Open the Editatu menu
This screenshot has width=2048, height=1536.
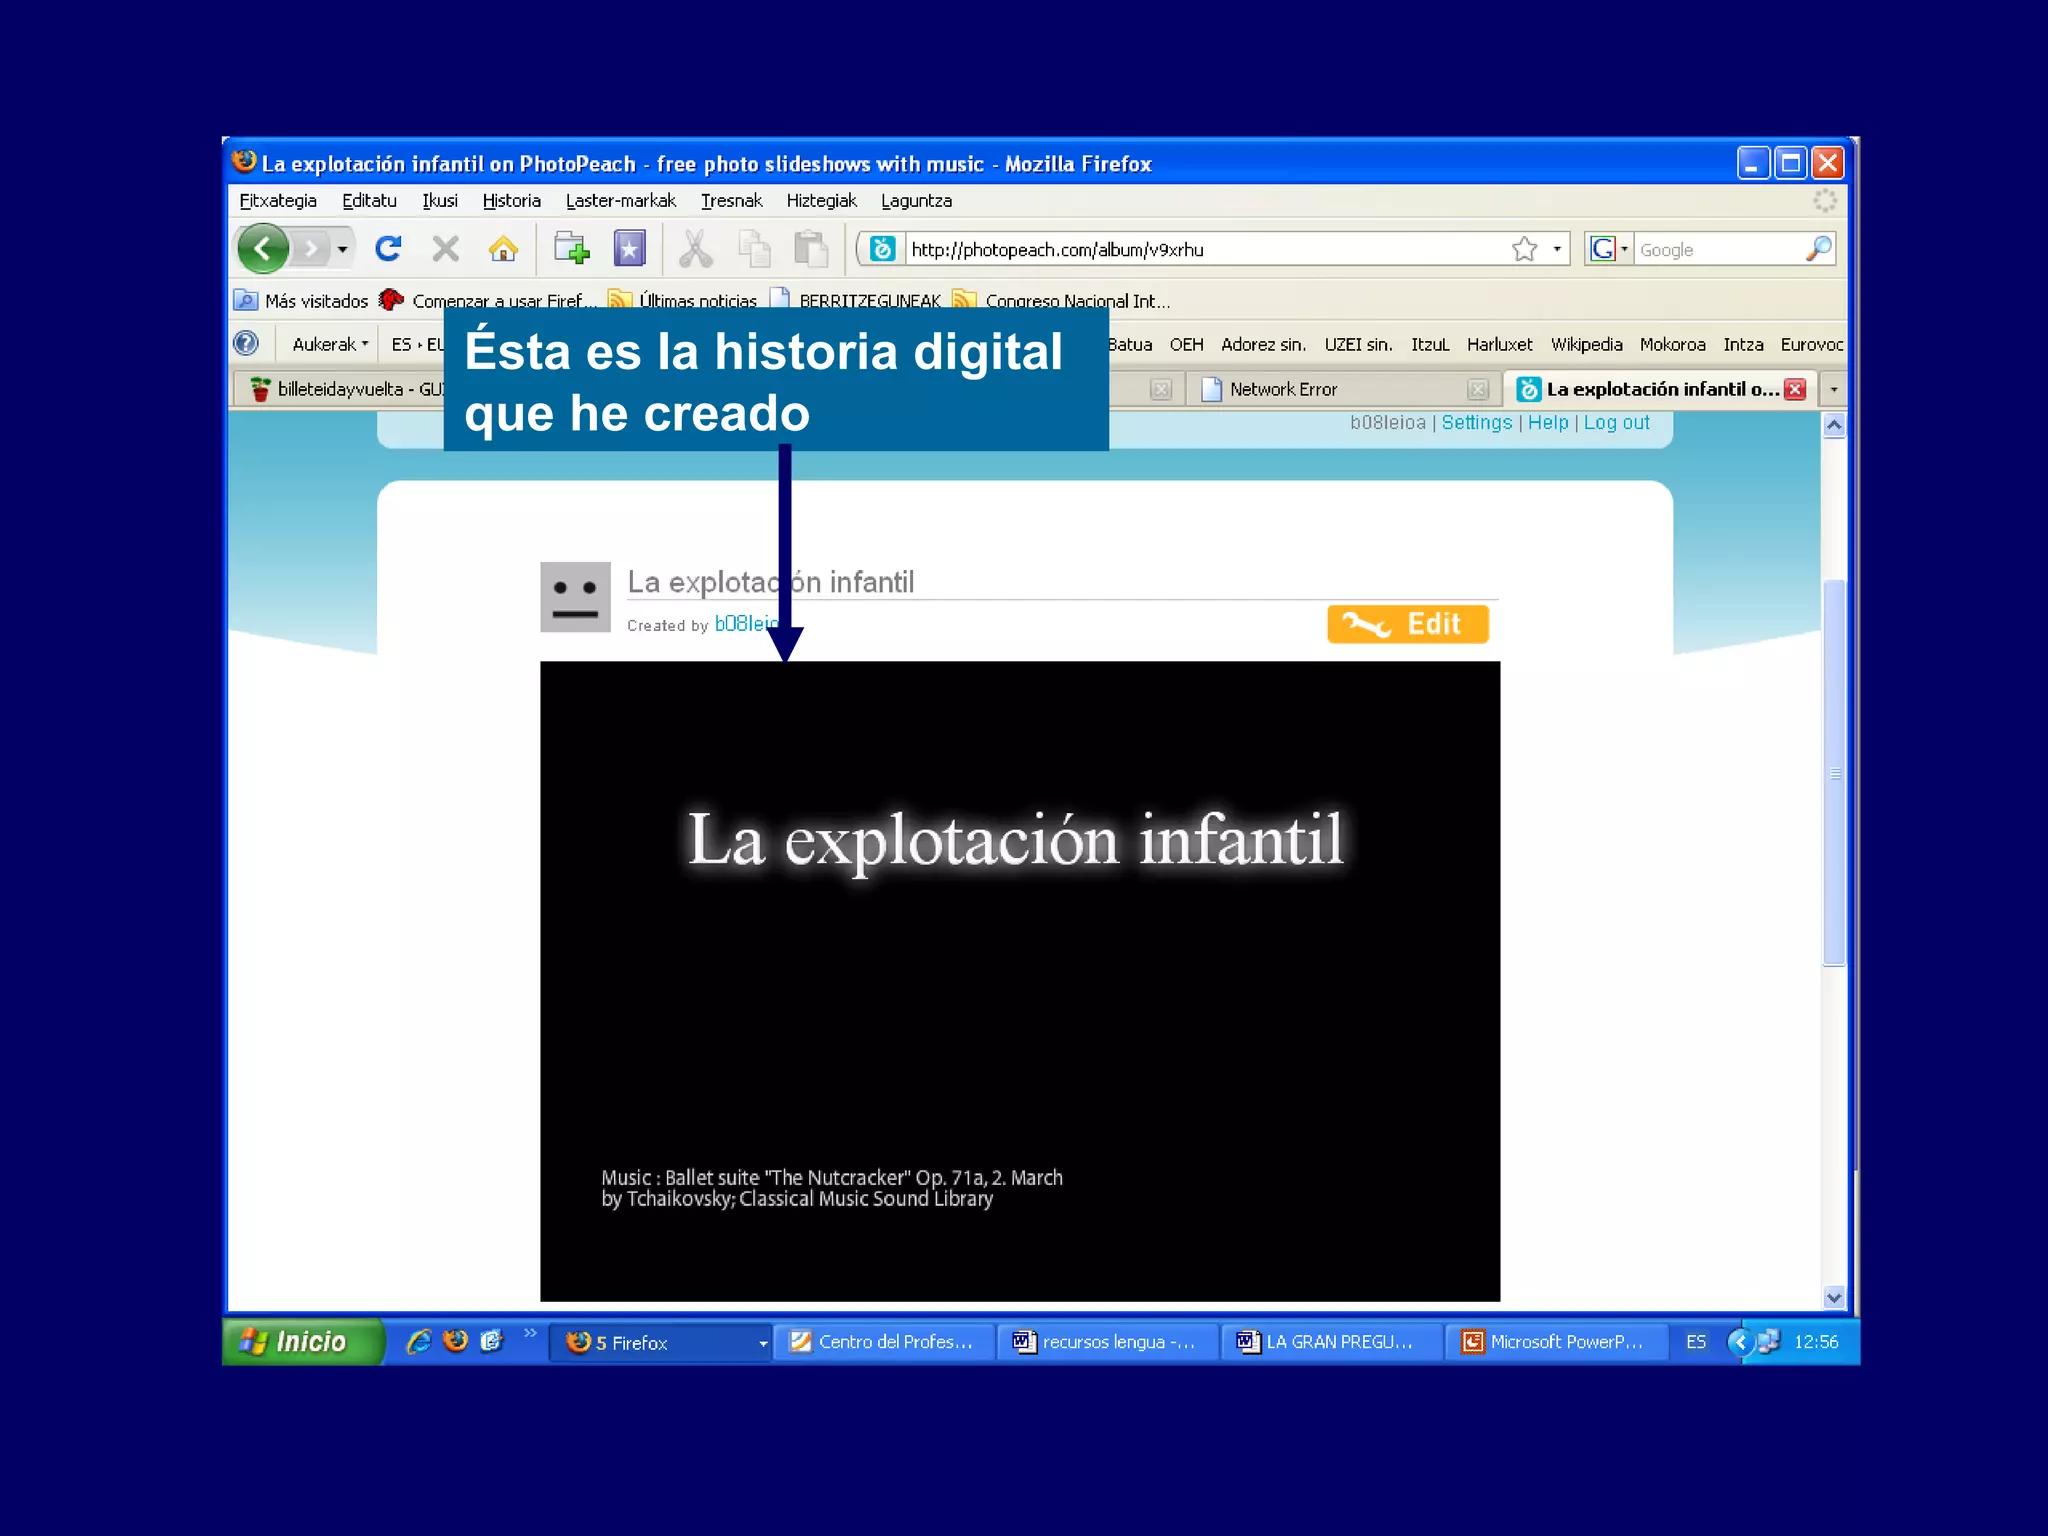369,200
